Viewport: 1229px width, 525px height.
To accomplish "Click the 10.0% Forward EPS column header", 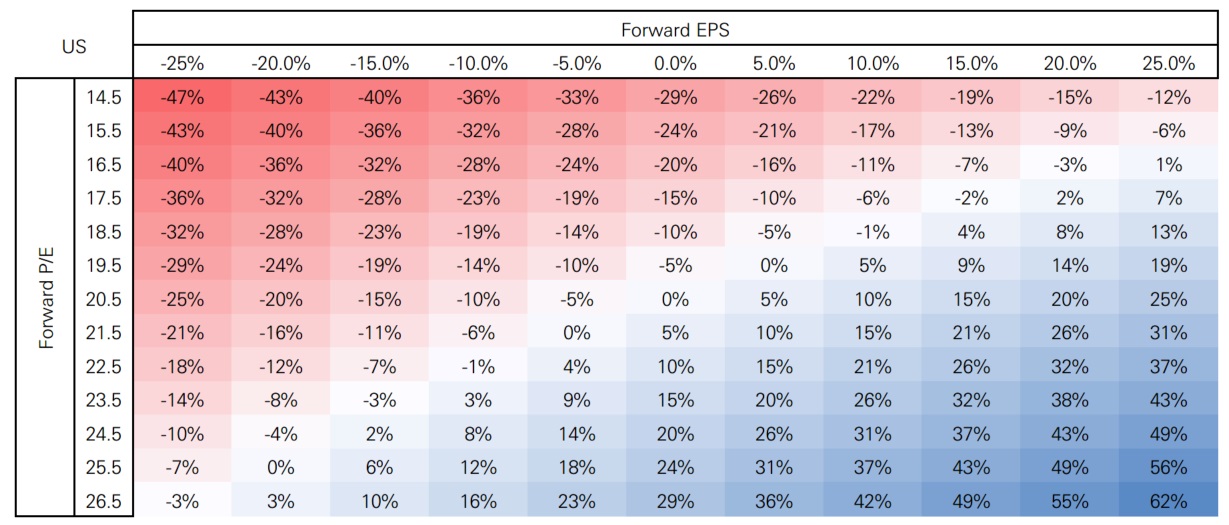I will (873, 63).
